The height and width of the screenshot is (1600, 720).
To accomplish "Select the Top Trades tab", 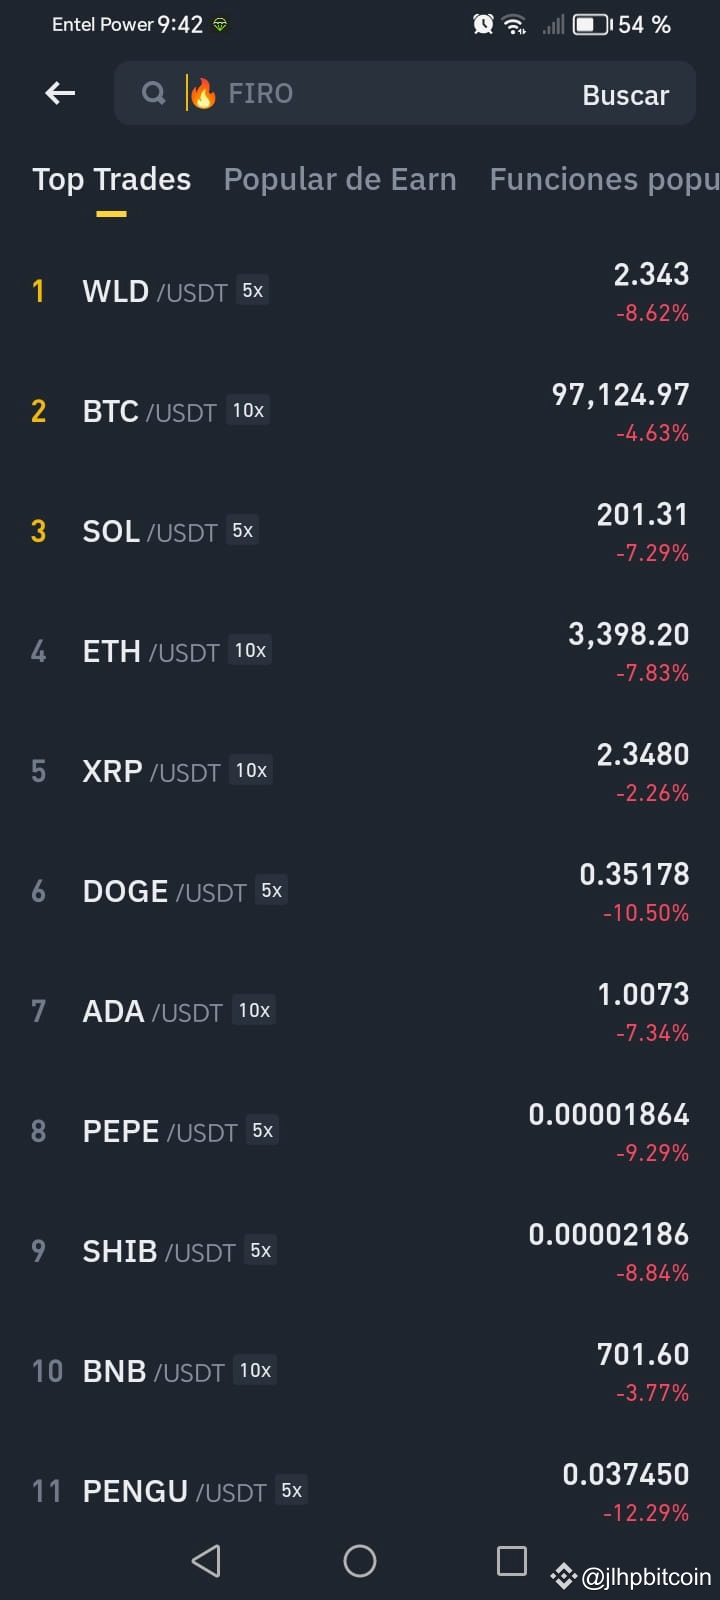I will point(111,179).
